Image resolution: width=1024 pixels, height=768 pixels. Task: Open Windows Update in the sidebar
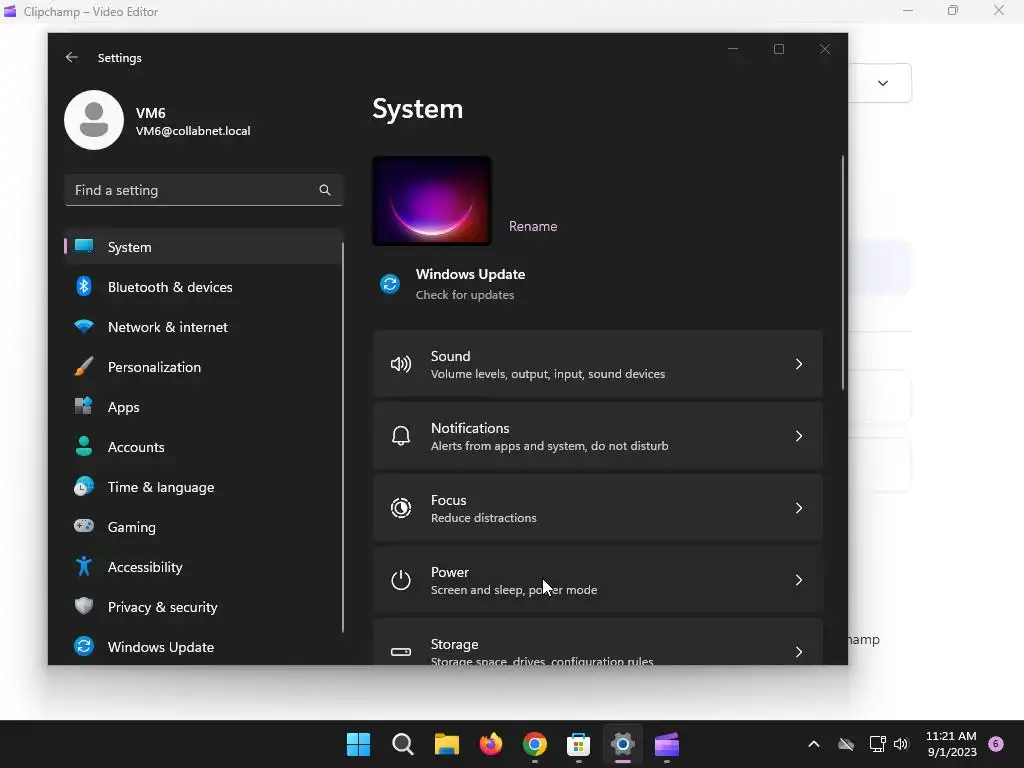204,647
